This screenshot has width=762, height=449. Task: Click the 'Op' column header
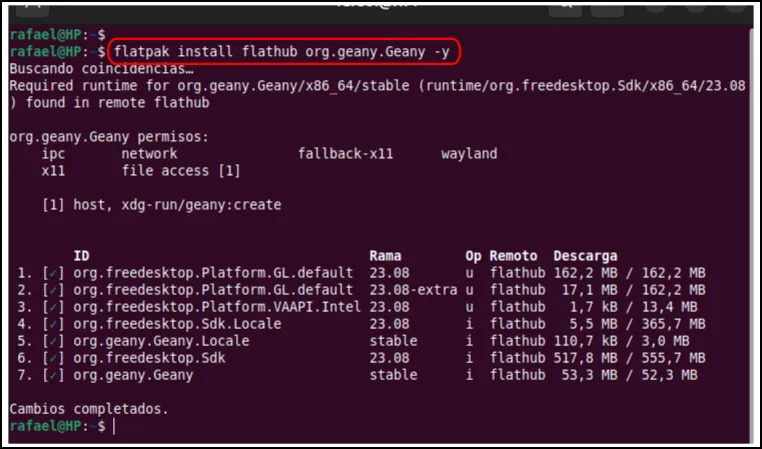point(473,256)
